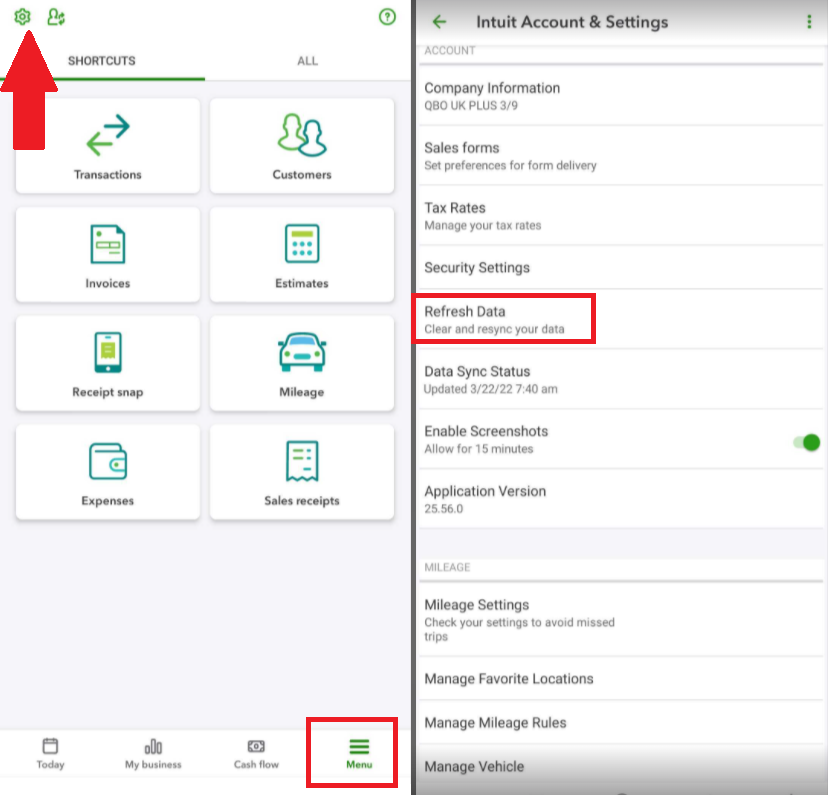Open Sales forms preferences
The image size is (828, 795).
[621, 156]
